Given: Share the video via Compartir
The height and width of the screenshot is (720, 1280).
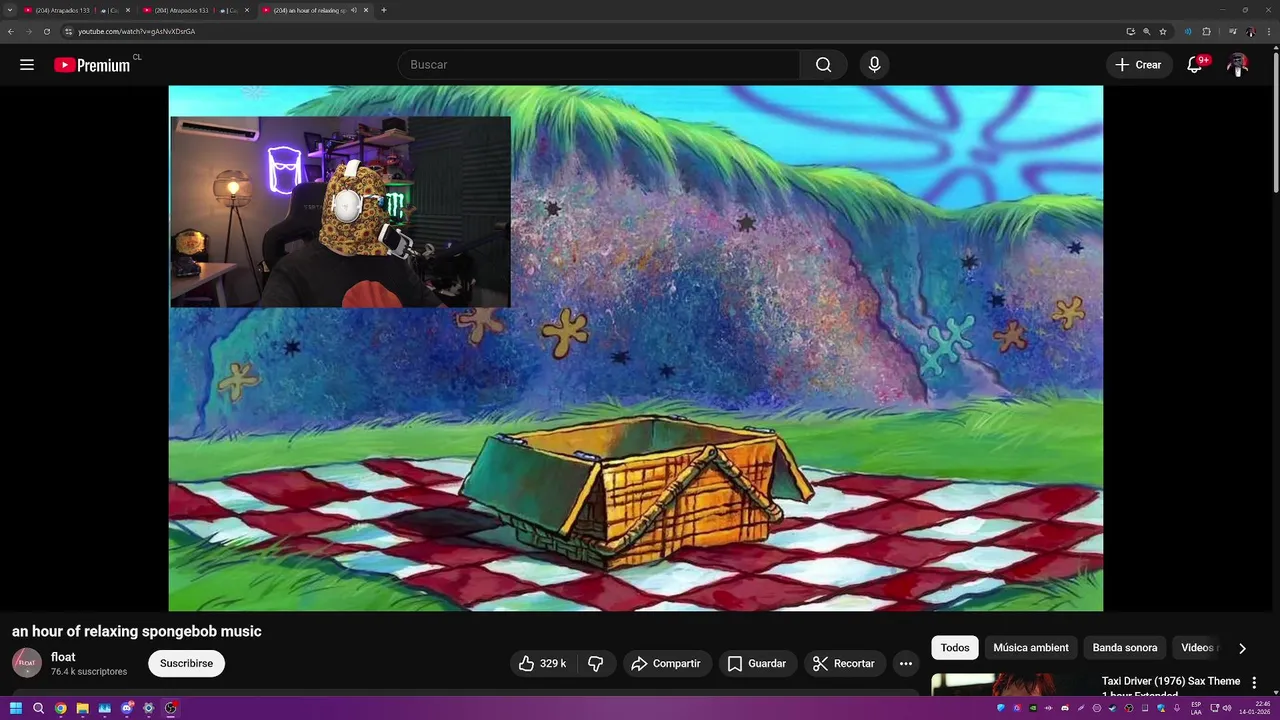Looking at the screenshot, I should [x=667, y=663].
